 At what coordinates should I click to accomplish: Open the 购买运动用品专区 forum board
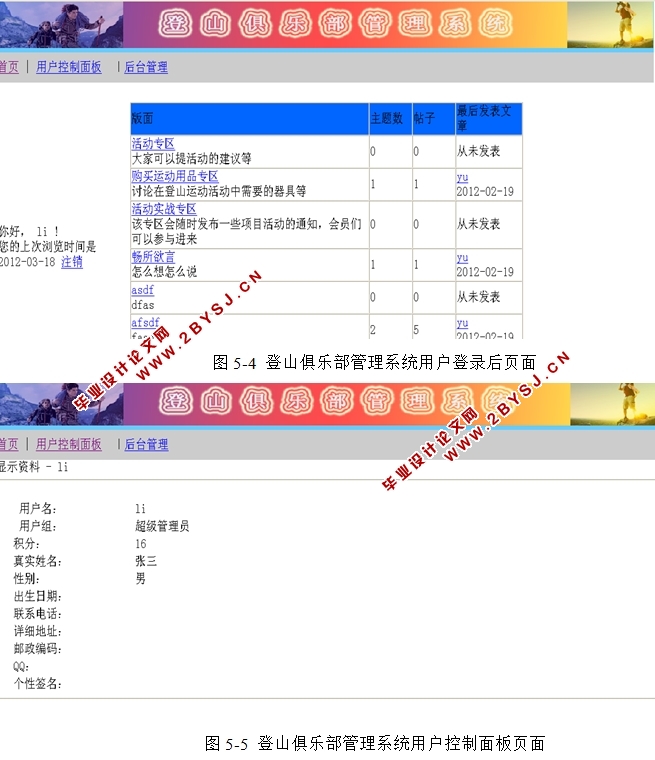[x=175, y=176]
